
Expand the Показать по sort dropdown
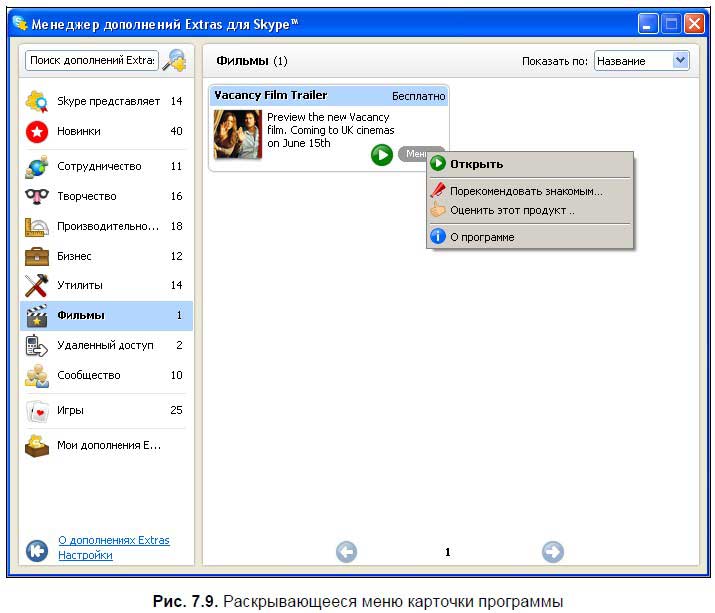(681, 61)
